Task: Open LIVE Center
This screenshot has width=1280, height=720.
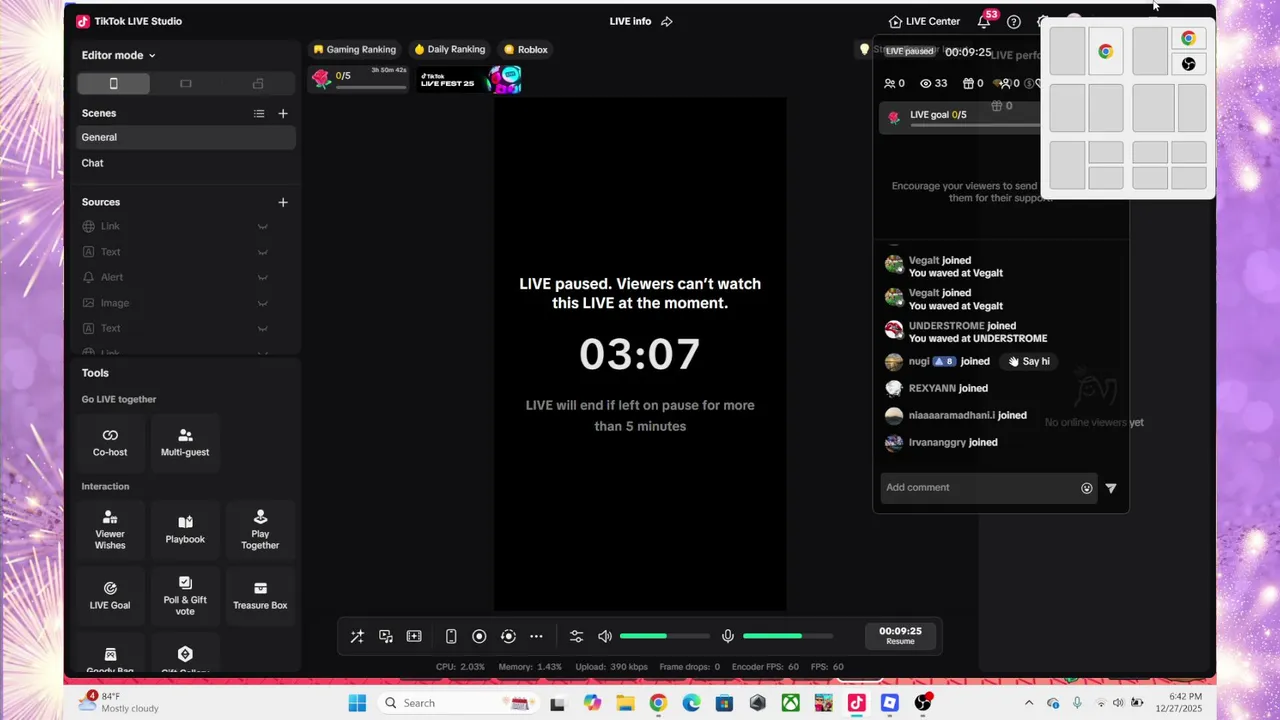Action: point(924,21)
